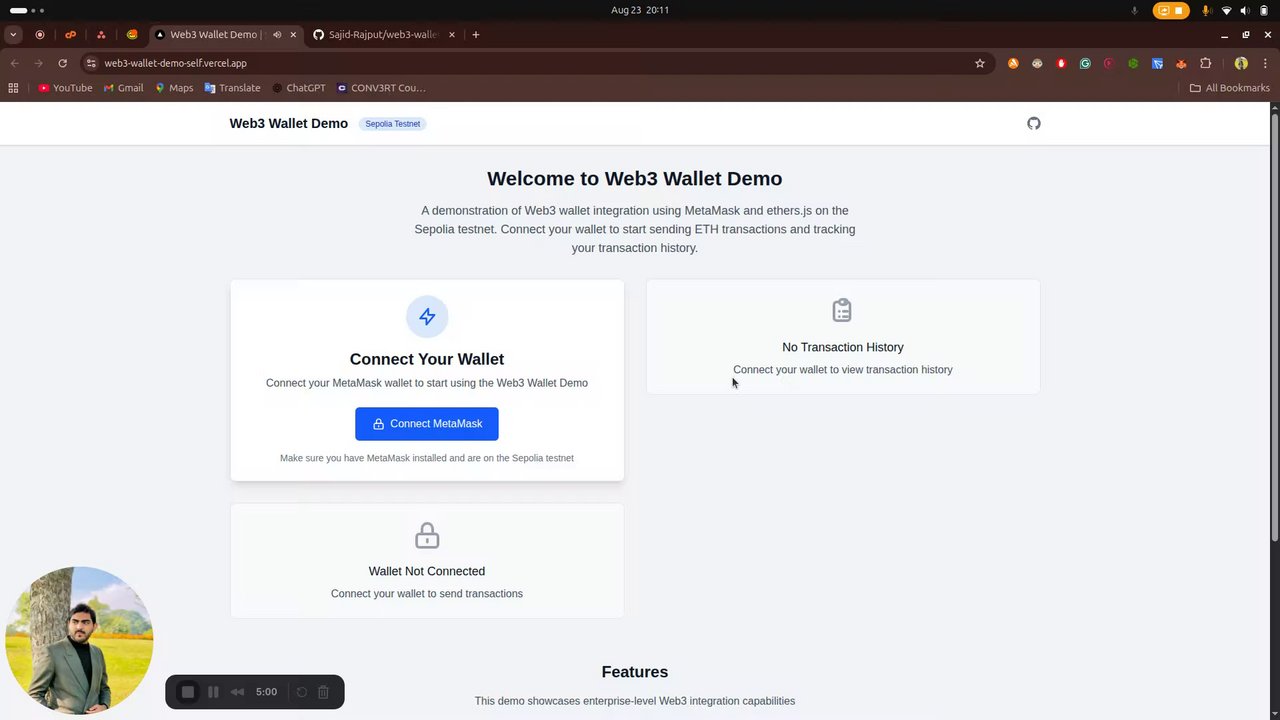This screenshot has height=720, width=1280.
Task: Close the Sajid-Rajput GitHub tab
Action: click(x=451, y=34)
